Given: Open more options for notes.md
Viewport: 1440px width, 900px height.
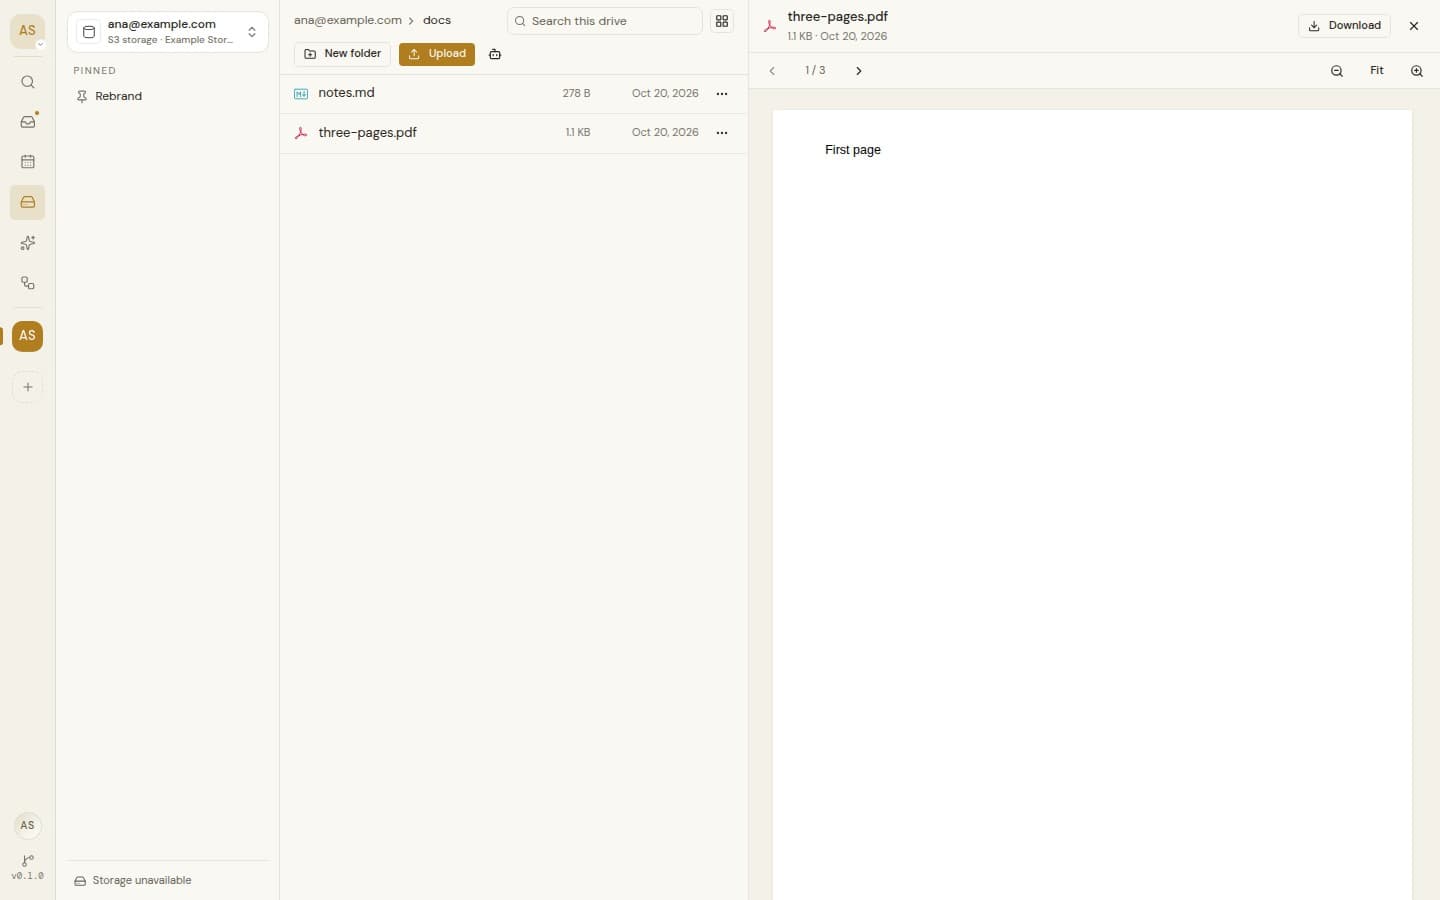Looking at the screenshot, I should tap(722, 94).
